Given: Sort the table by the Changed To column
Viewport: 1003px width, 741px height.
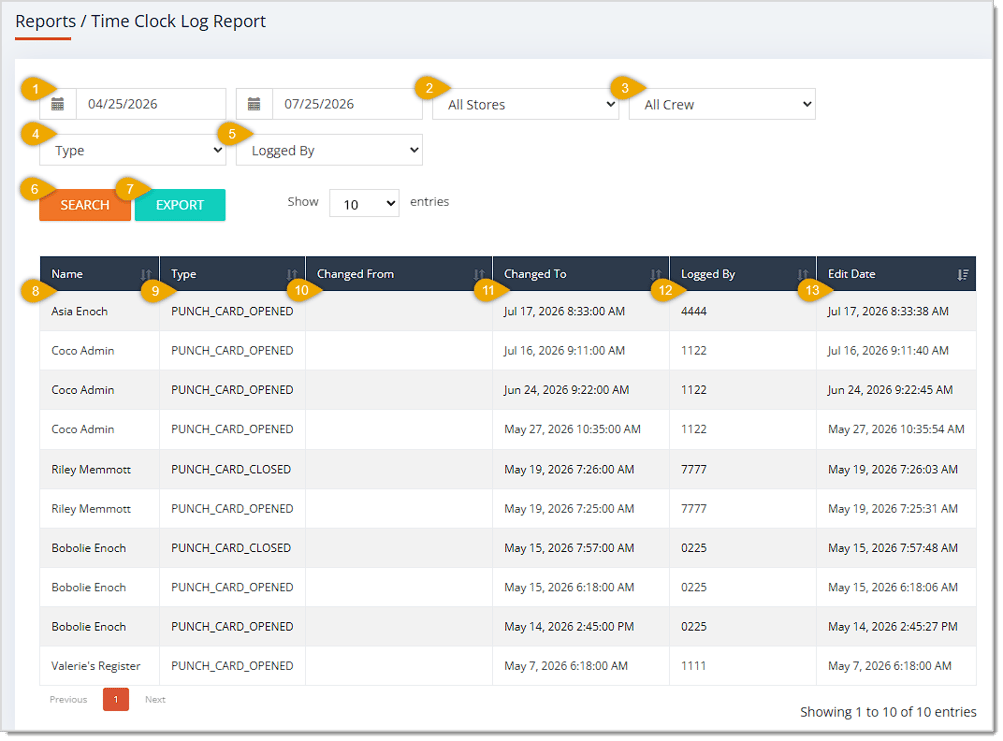Looking at the screenshot, I should [581, 275].
